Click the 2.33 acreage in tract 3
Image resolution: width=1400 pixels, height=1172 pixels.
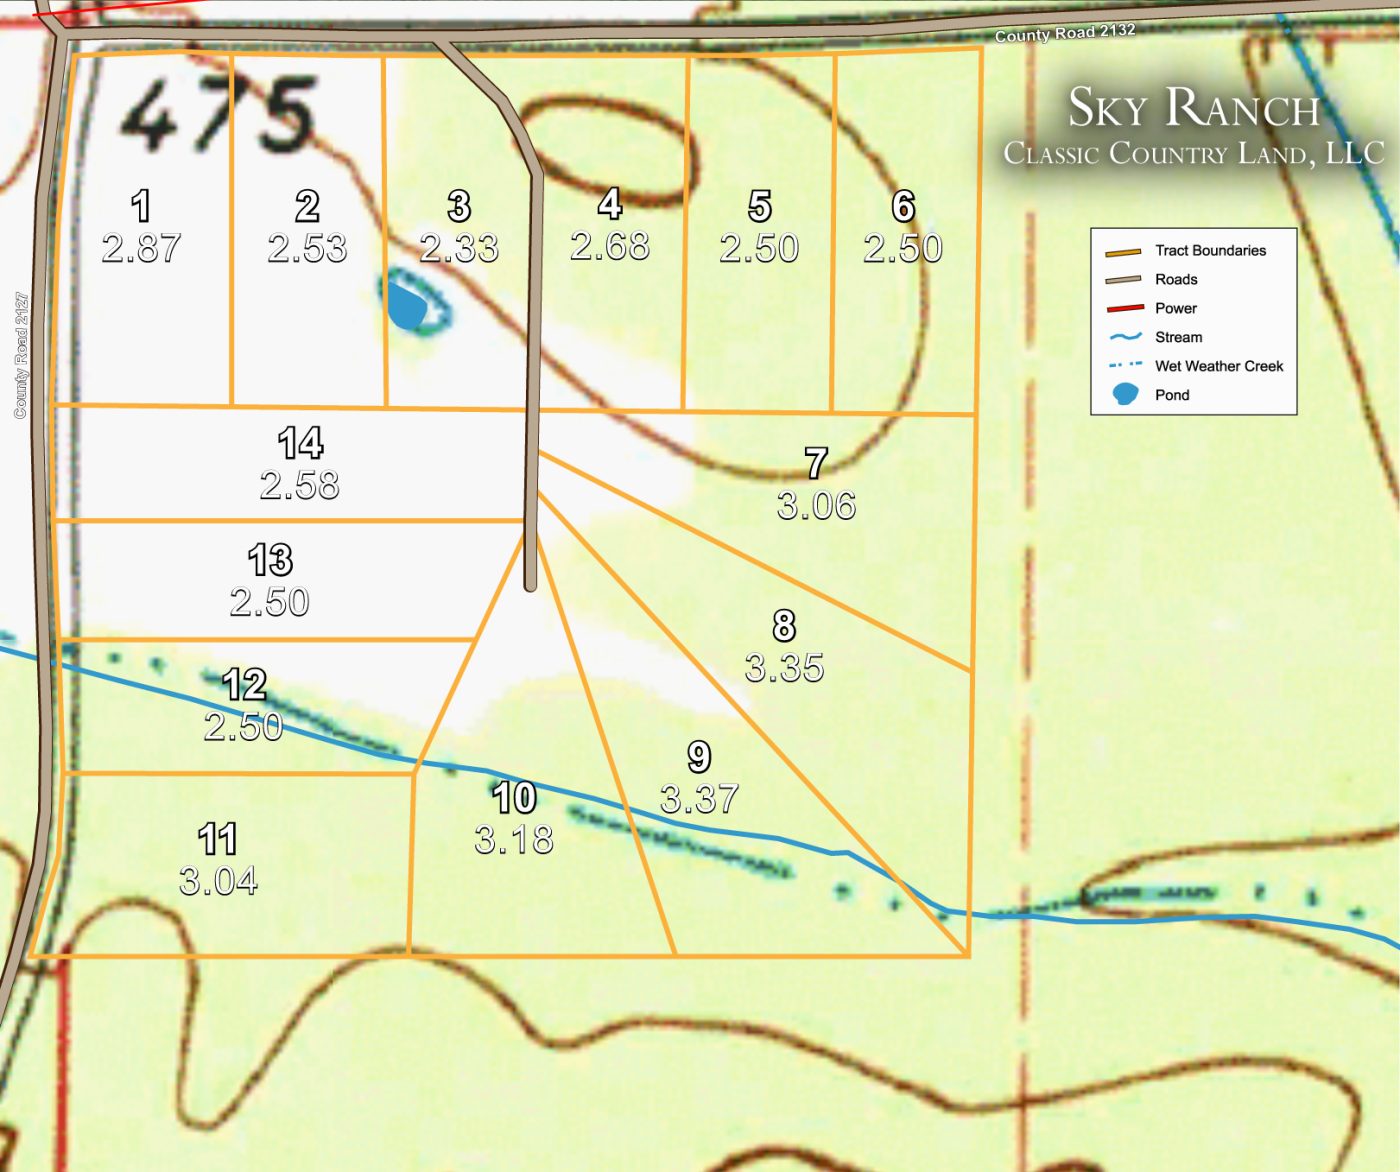coord(459,248)
